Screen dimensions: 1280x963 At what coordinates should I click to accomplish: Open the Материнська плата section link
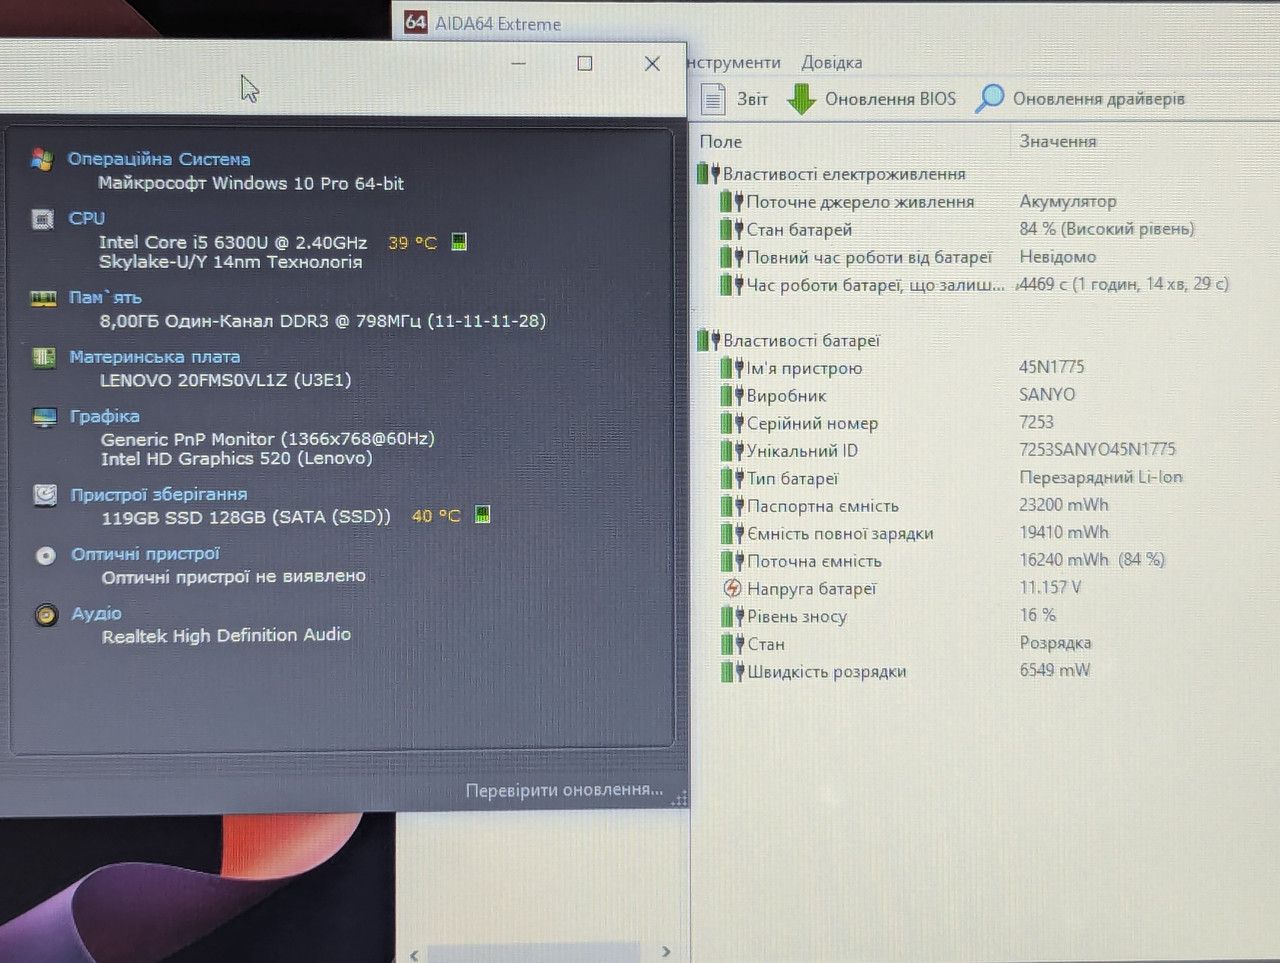coord(155,357)
